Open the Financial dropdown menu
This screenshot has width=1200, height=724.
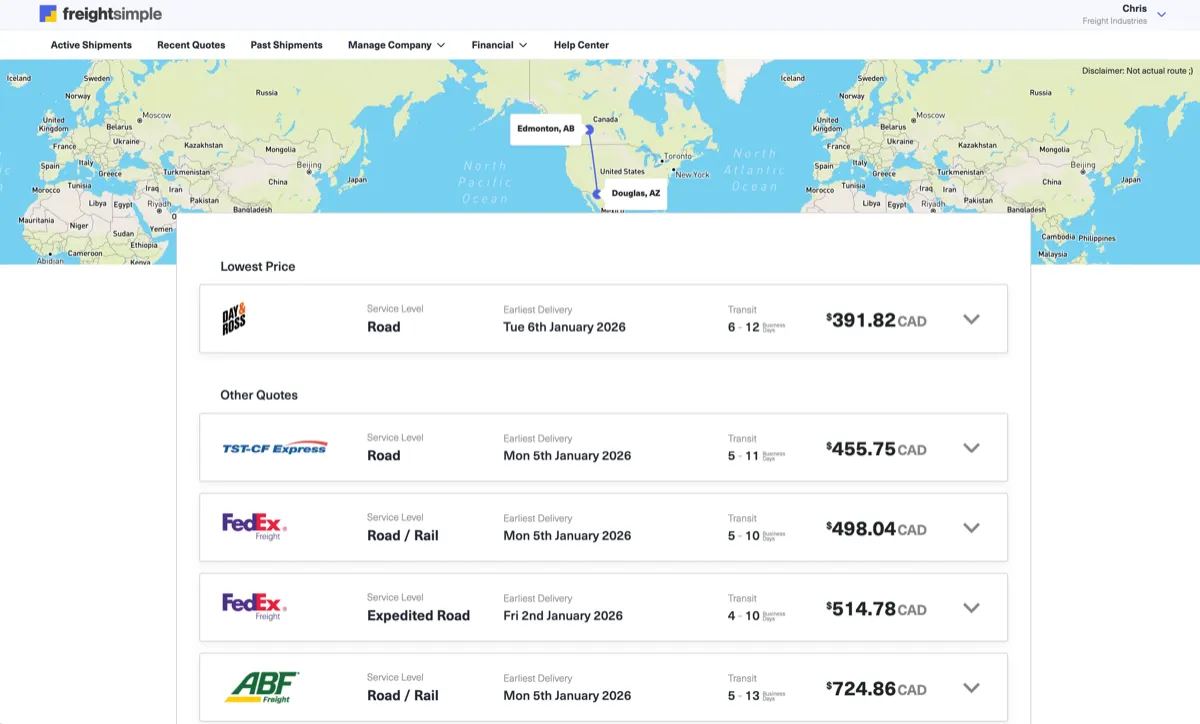pyautogui.click(x=499, y=45)
